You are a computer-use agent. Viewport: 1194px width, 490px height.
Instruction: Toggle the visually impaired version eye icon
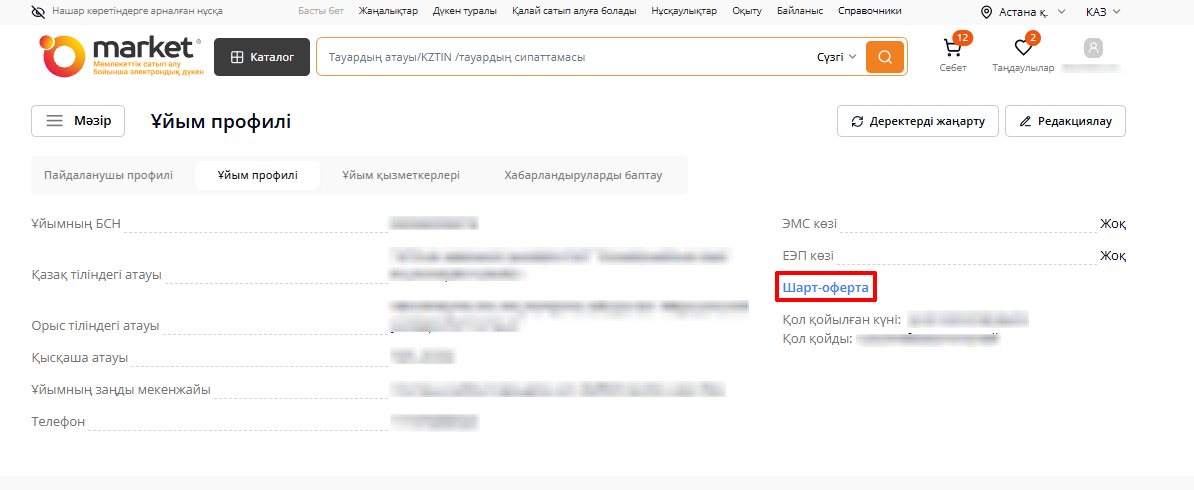(x=38, y=11)
